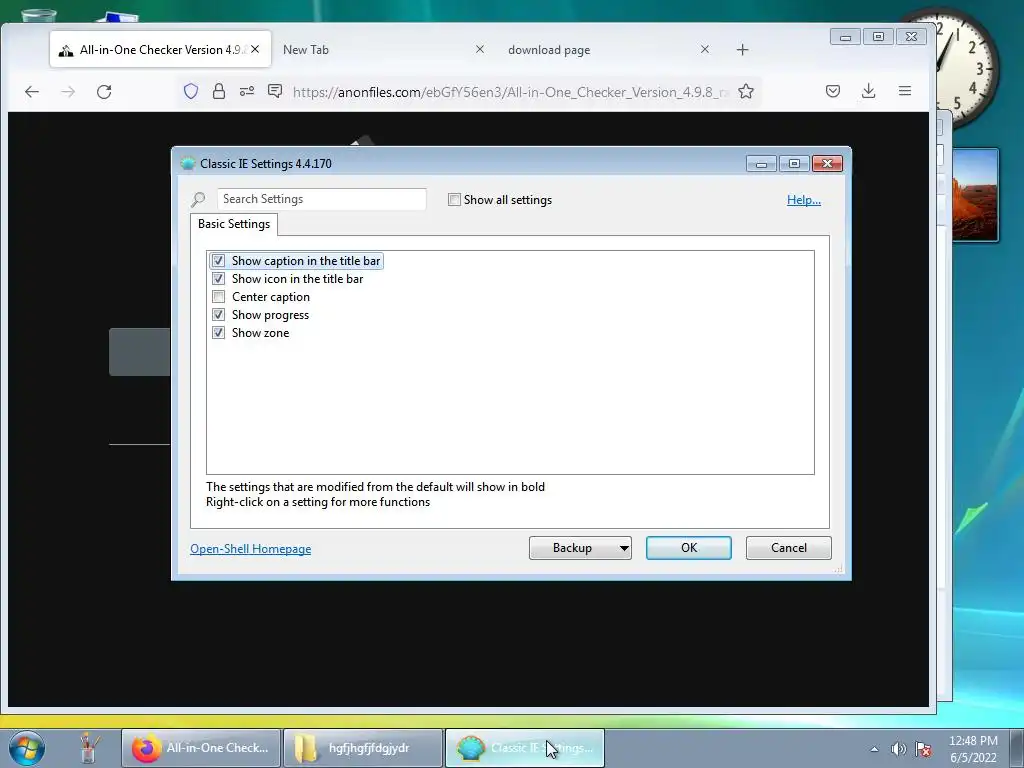The width and height of the screenshot is (1024, 768).
Task: Open Classic IE Settings taskbar button
Action: [x=525, y=748]
